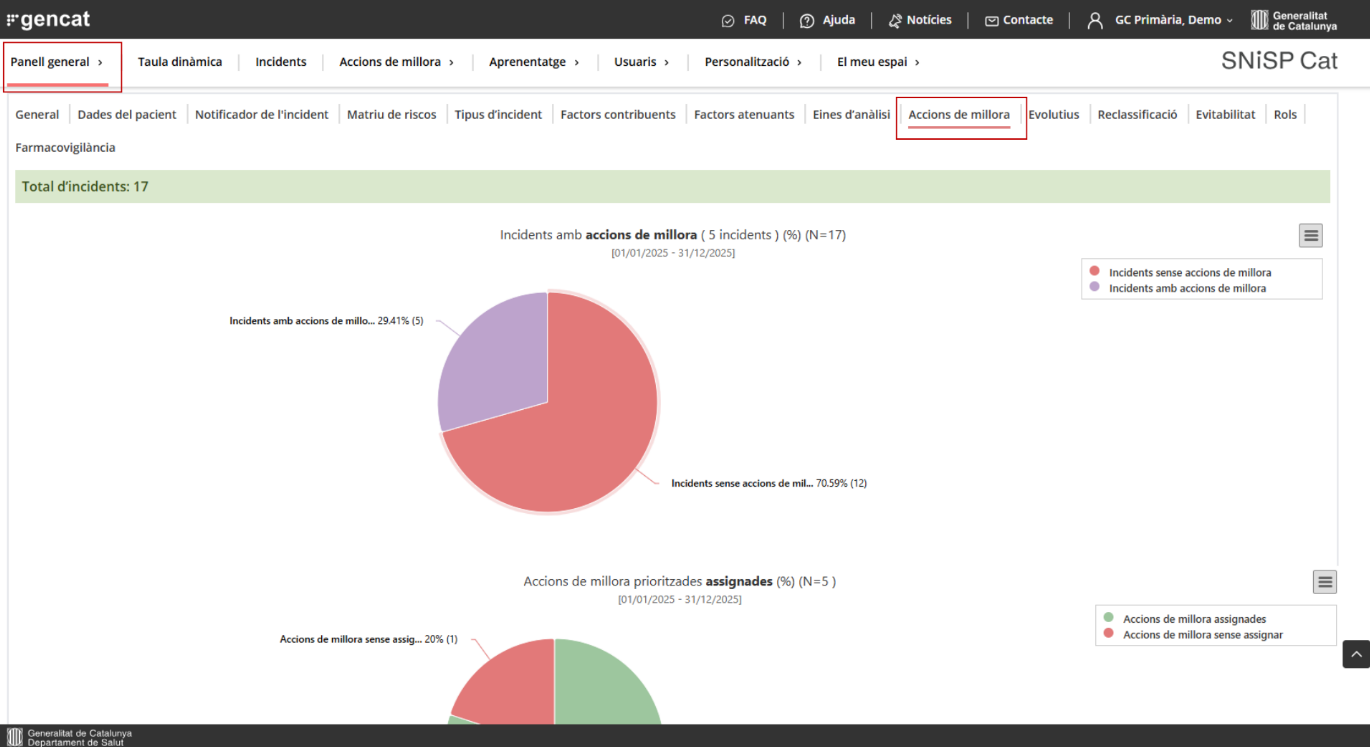
Task: Switch to the Reclassificació tab
Action: (x=1137, y=115)
